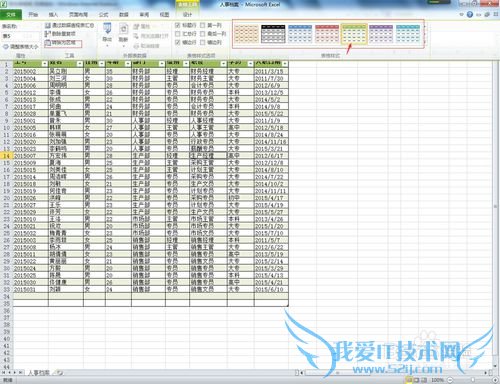500x384 pixels.
Task: Switch to the Data (数据) tab
Action: (124, 14)
